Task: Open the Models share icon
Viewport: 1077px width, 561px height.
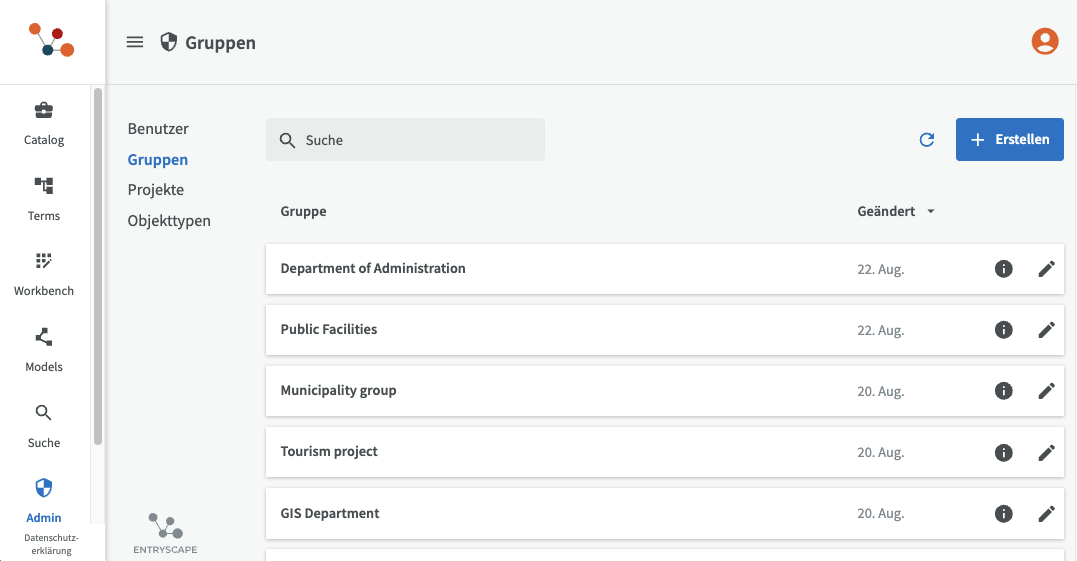Action: tap(44, 337)
